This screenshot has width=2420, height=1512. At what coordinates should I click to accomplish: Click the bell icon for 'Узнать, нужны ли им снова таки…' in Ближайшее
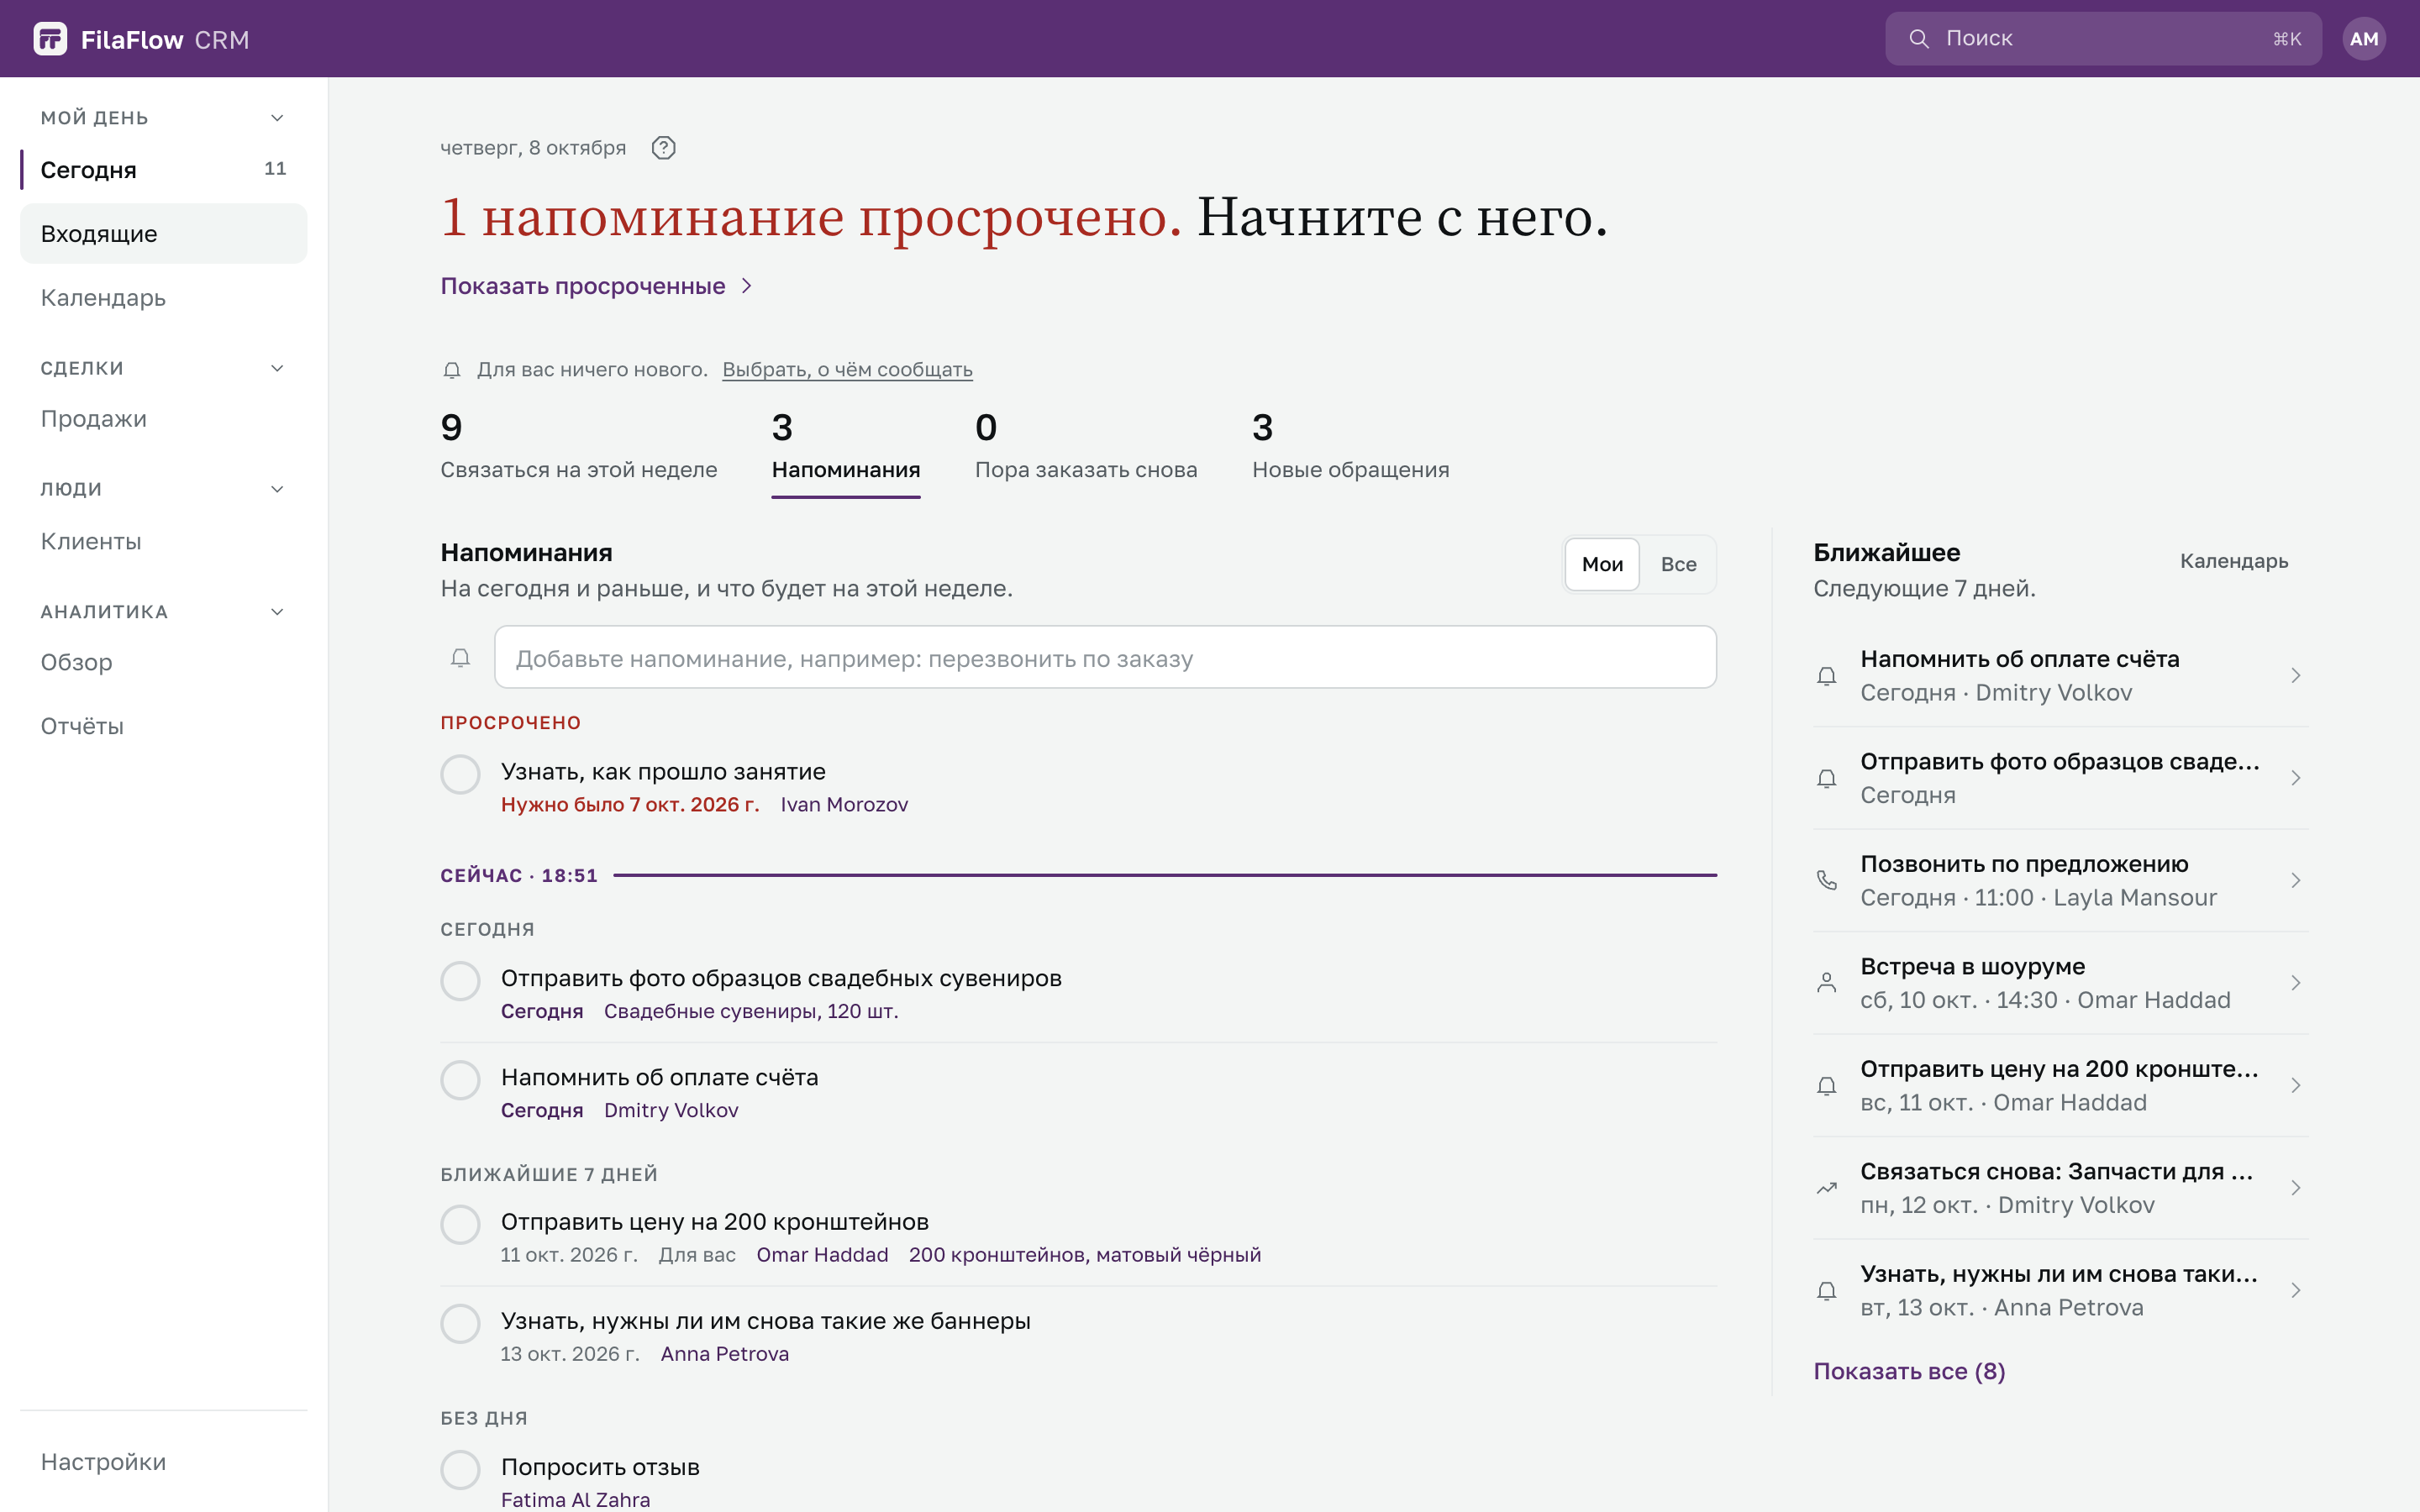click(x=1826, y=1291)
